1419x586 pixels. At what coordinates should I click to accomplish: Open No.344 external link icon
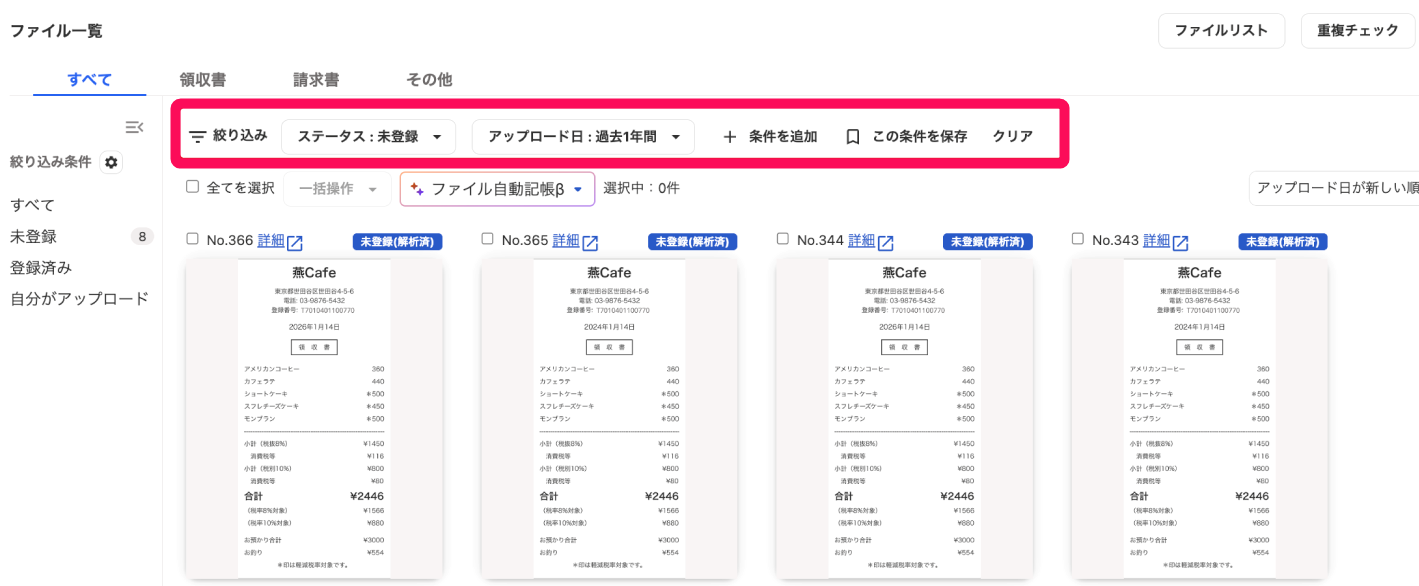[886, 242]
